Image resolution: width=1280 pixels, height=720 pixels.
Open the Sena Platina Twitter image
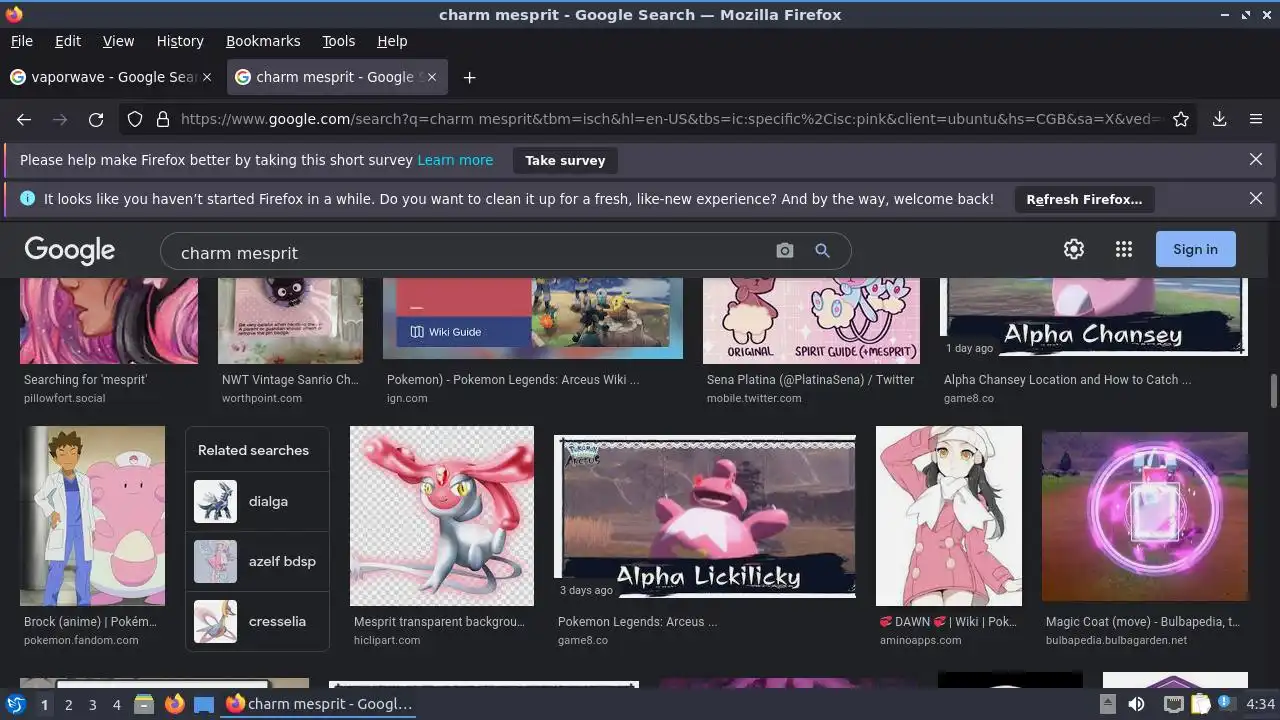[811, 321]
